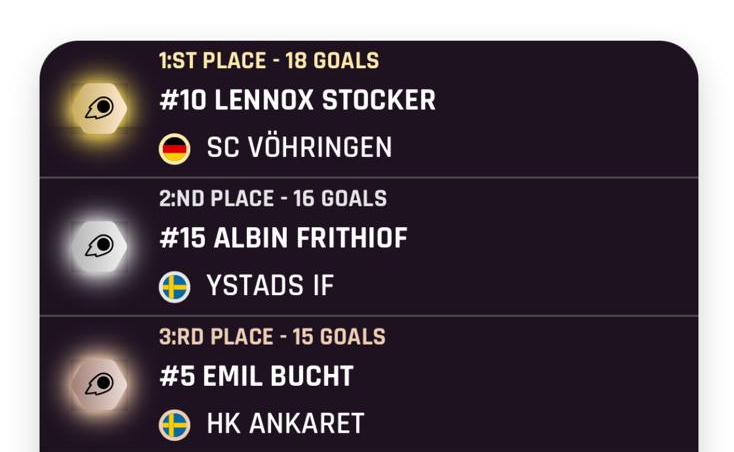The width and height of the screenshot is (734, 452).
Task: Click the gold top scorer badge icon
Action: 99,107
